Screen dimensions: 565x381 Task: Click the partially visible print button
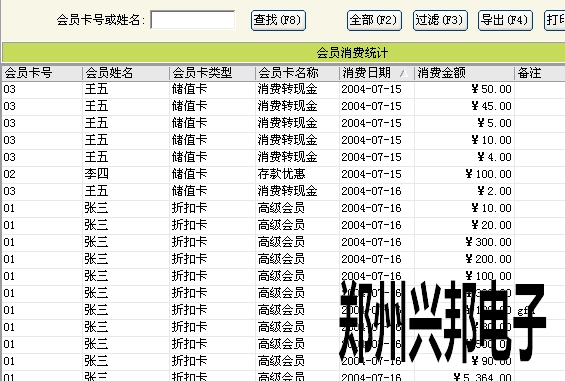pos(555,20)
